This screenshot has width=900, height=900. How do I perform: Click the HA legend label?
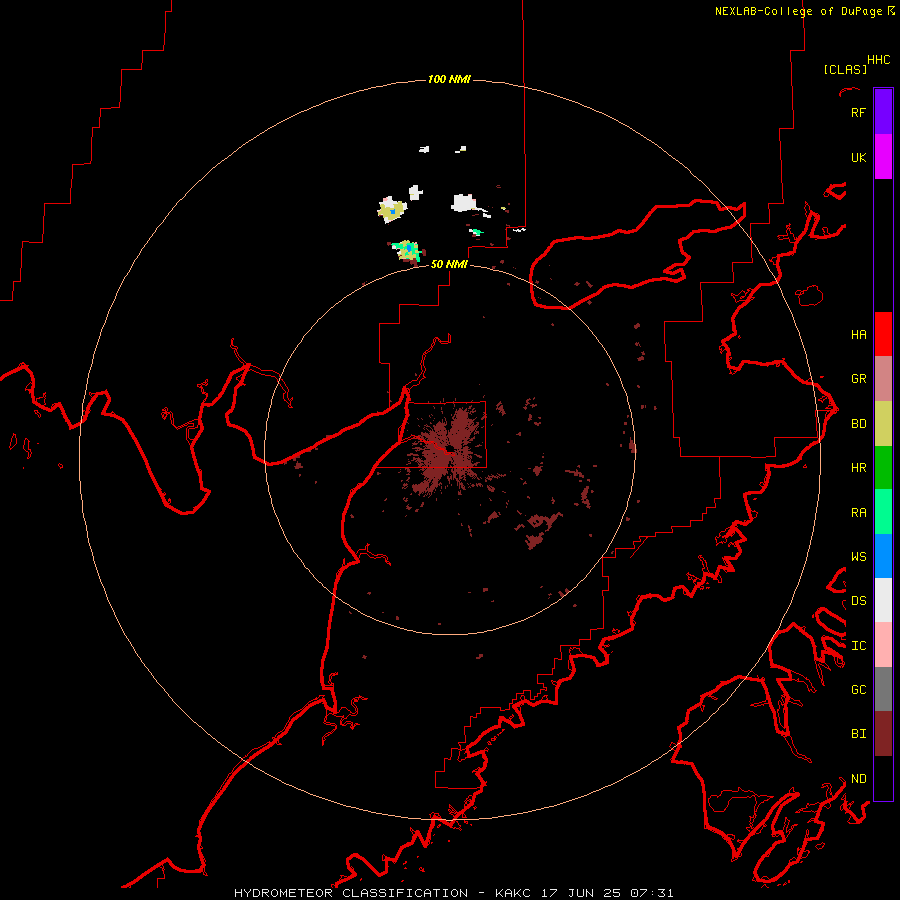coord(858,334)
